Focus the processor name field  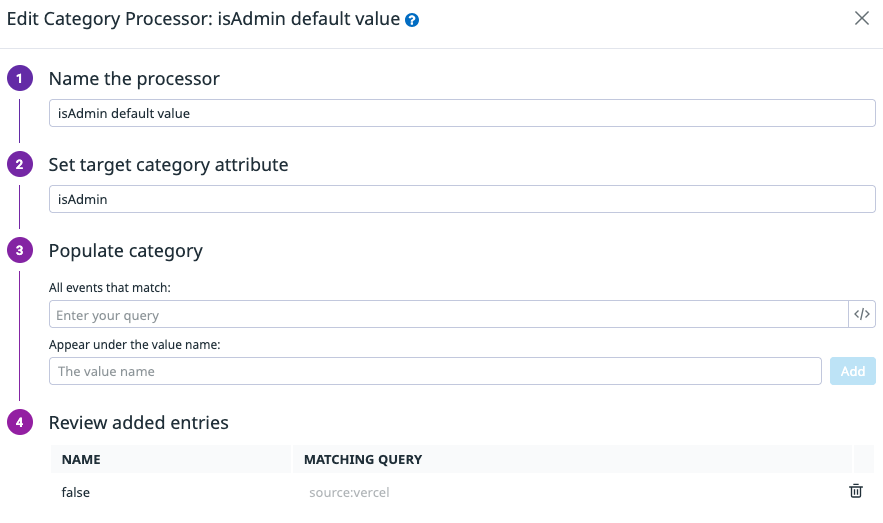(x=462, y=113)
